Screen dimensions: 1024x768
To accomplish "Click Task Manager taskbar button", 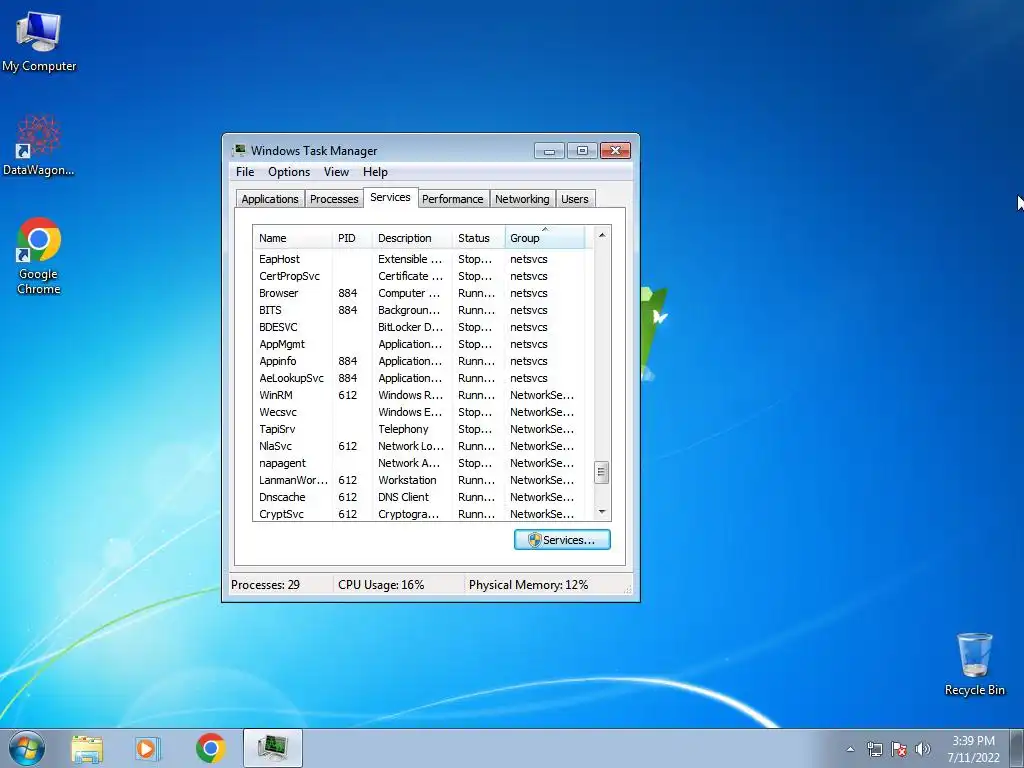I will coord(273,748).
